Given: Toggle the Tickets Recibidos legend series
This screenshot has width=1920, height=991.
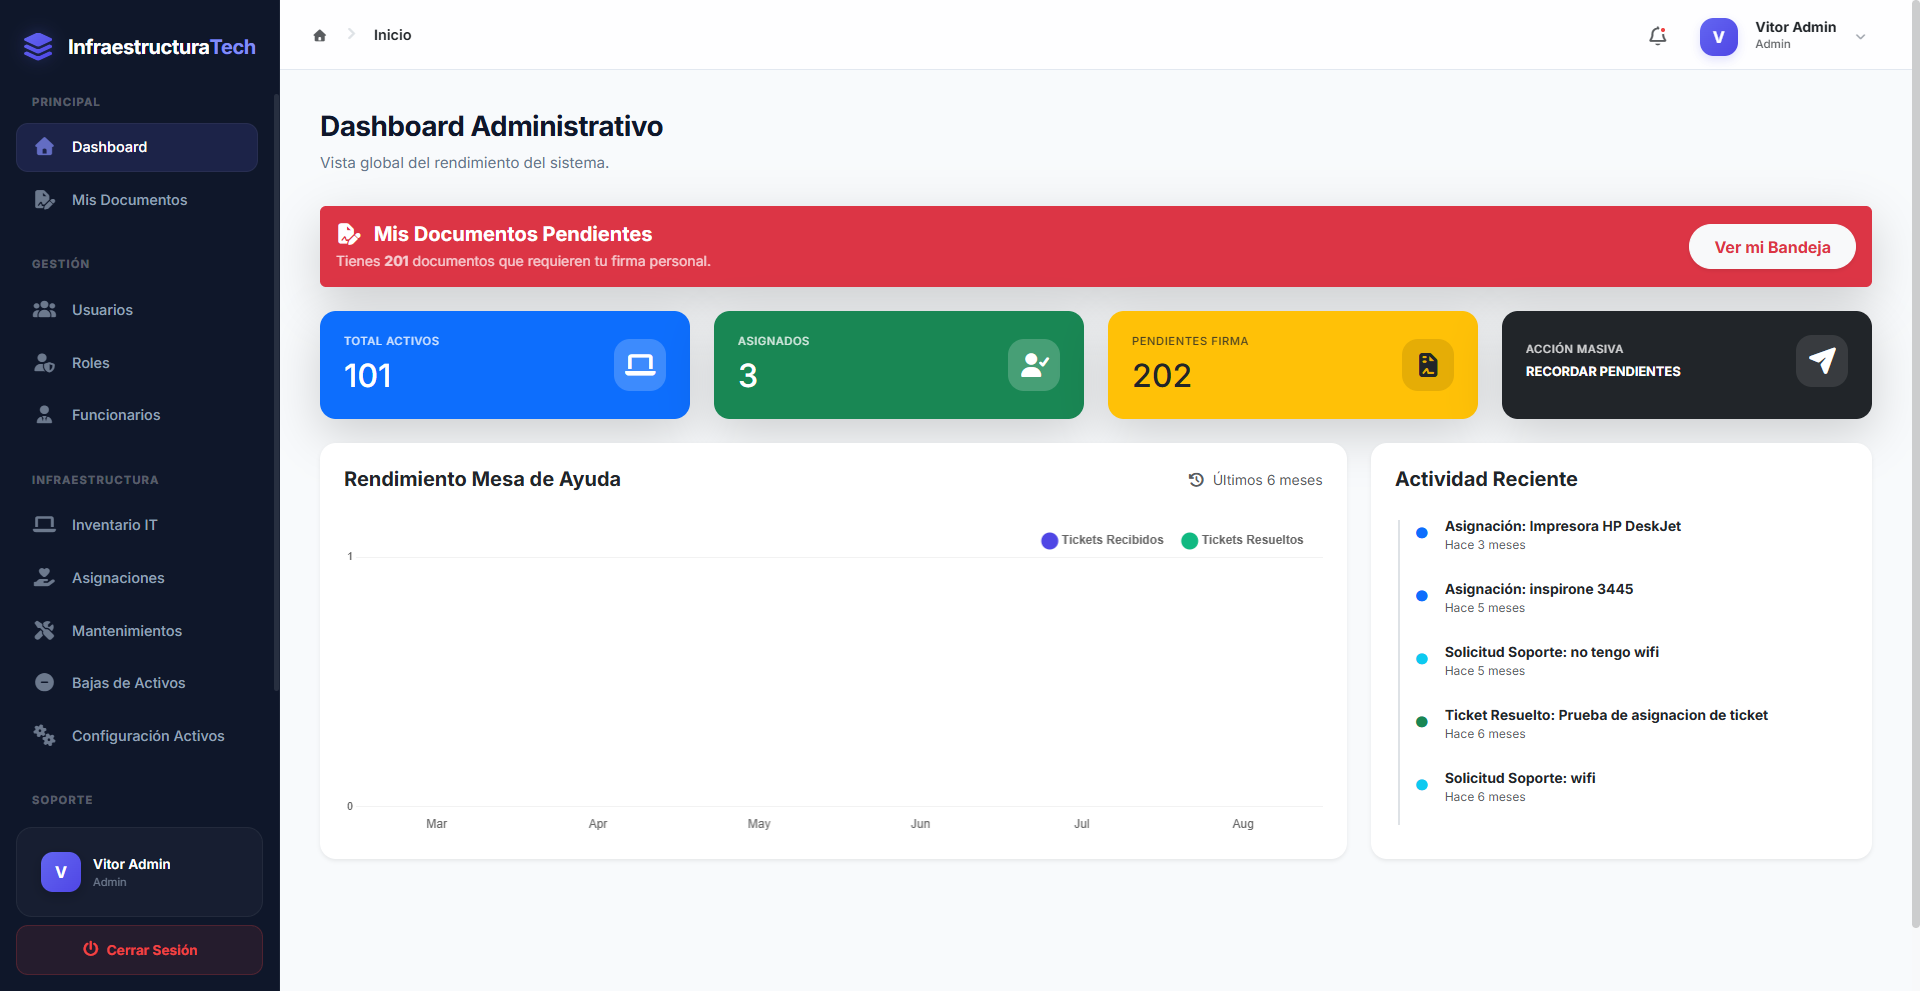Looking at the screenshot, I should tap(1102, 540).
